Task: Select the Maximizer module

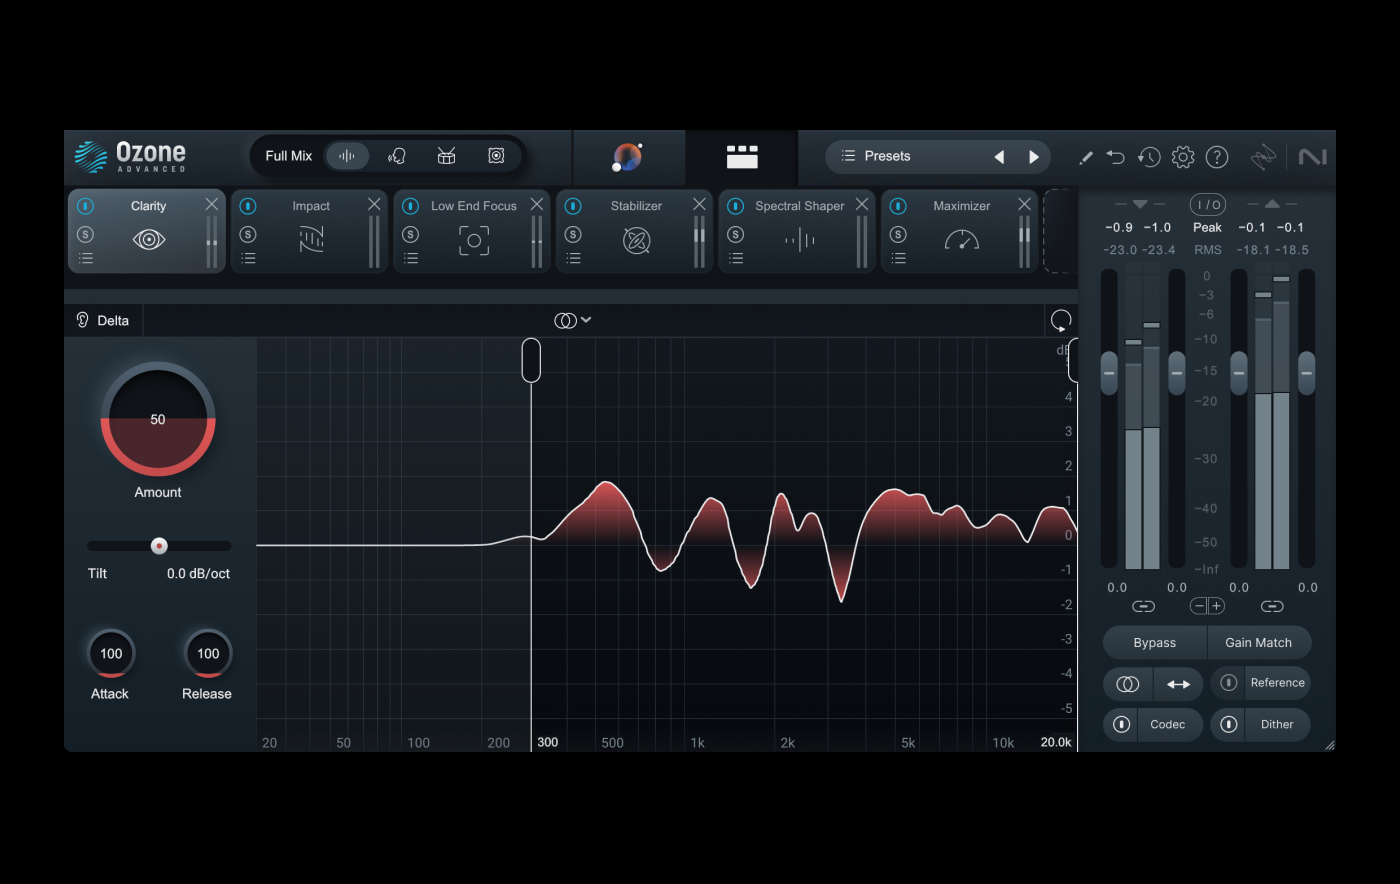Action: click(960, 231)
